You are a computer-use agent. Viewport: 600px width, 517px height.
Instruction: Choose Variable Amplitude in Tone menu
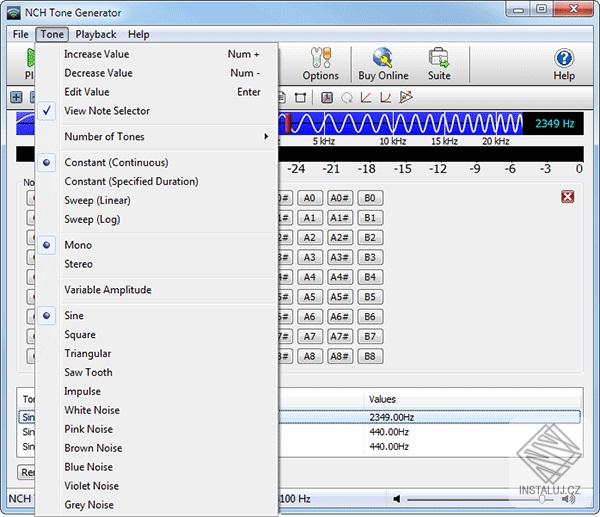coord(157,290)
